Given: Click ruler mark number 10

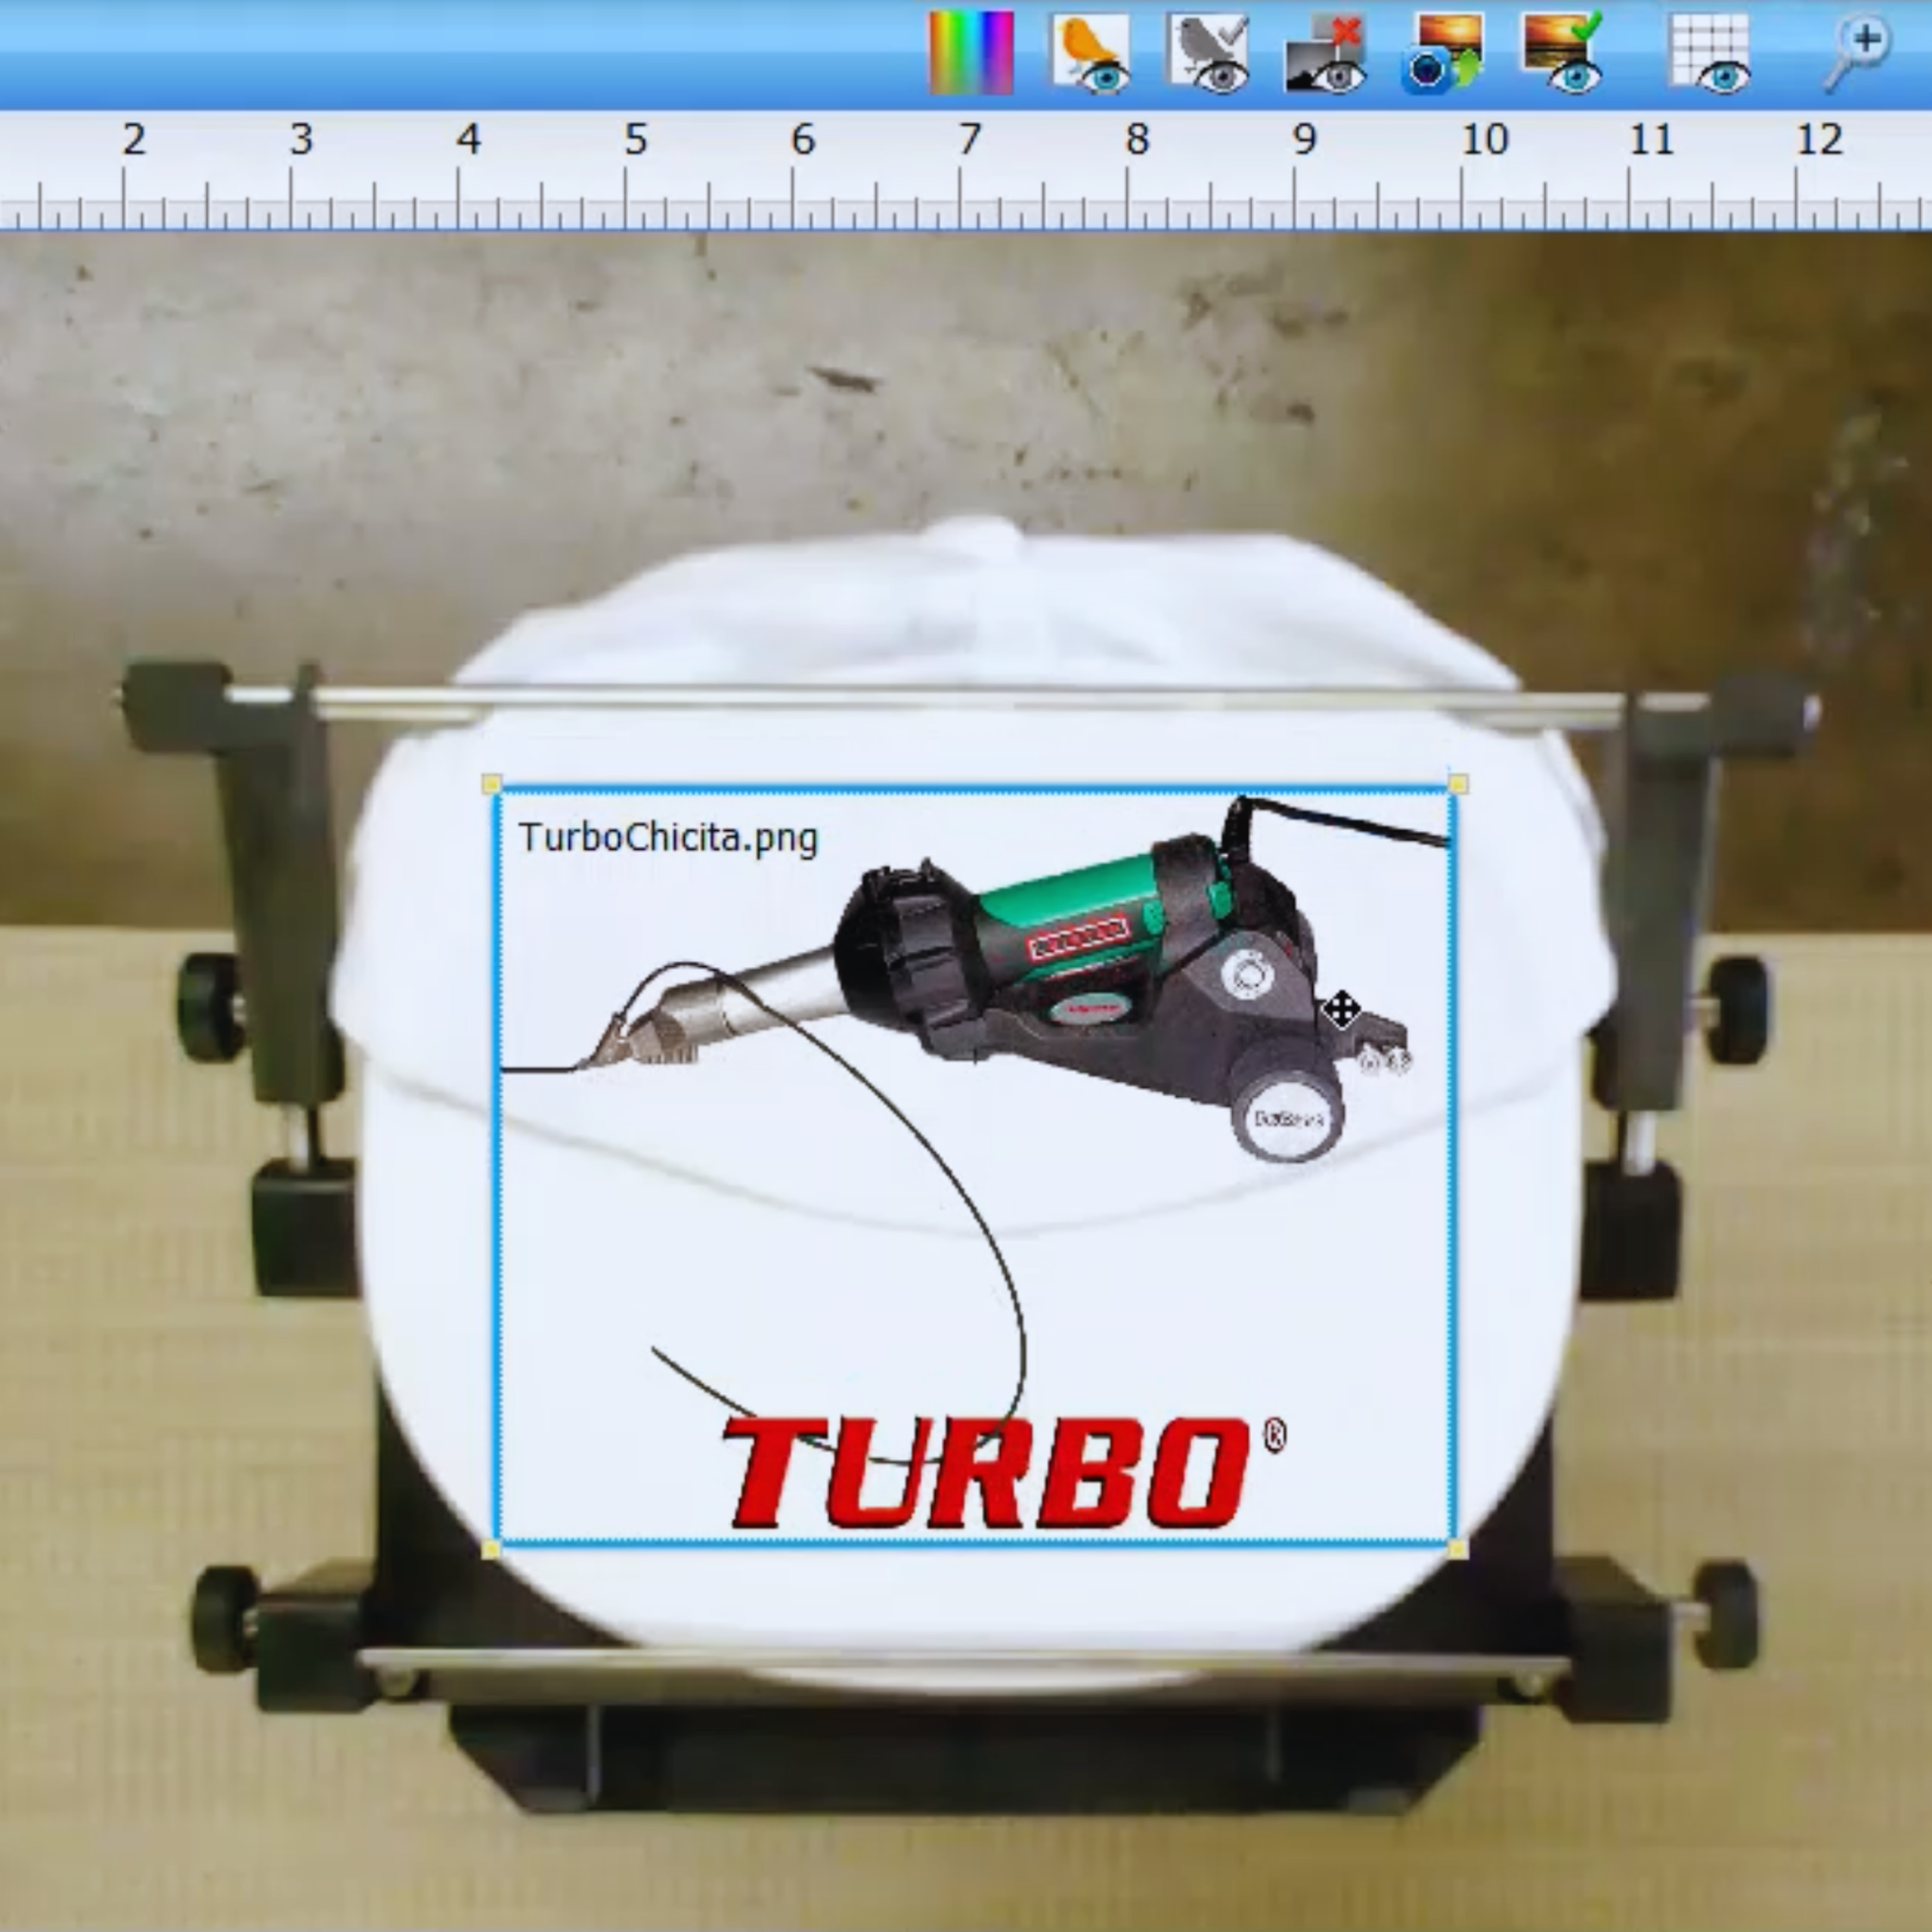Looking at the screenshot, I should [x=1484, y=140].
